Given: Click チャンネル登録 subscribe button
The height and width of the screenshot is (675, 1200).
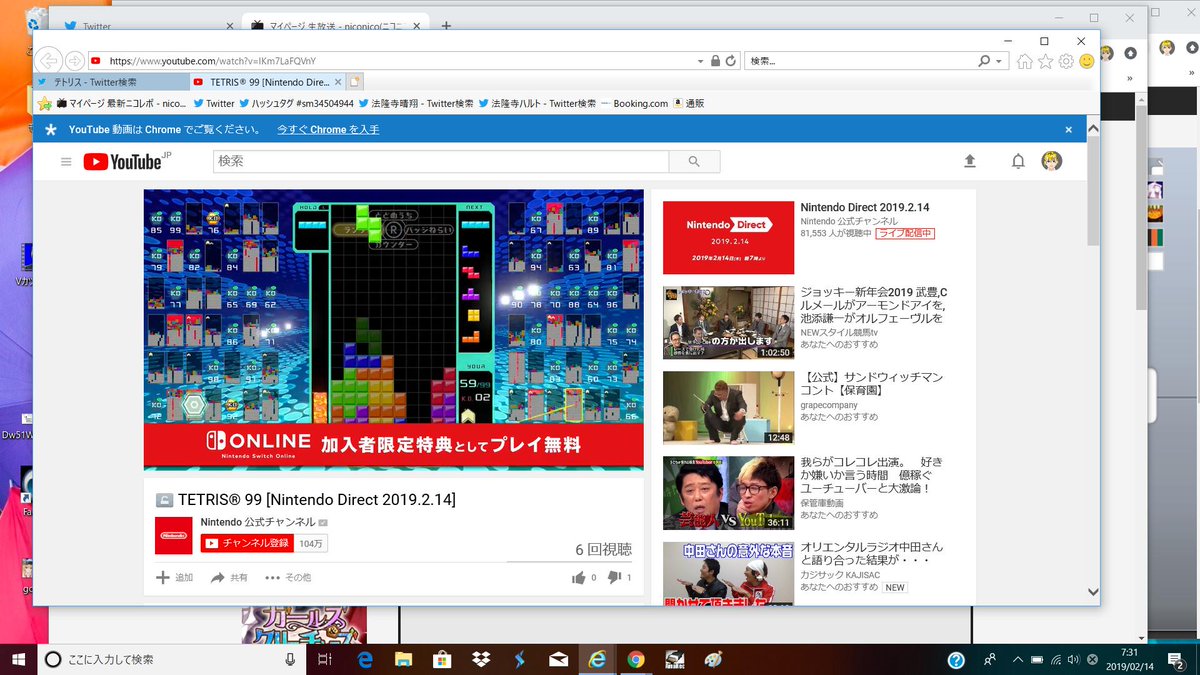Looking at the screenshot, I should (x=248, y=543).
